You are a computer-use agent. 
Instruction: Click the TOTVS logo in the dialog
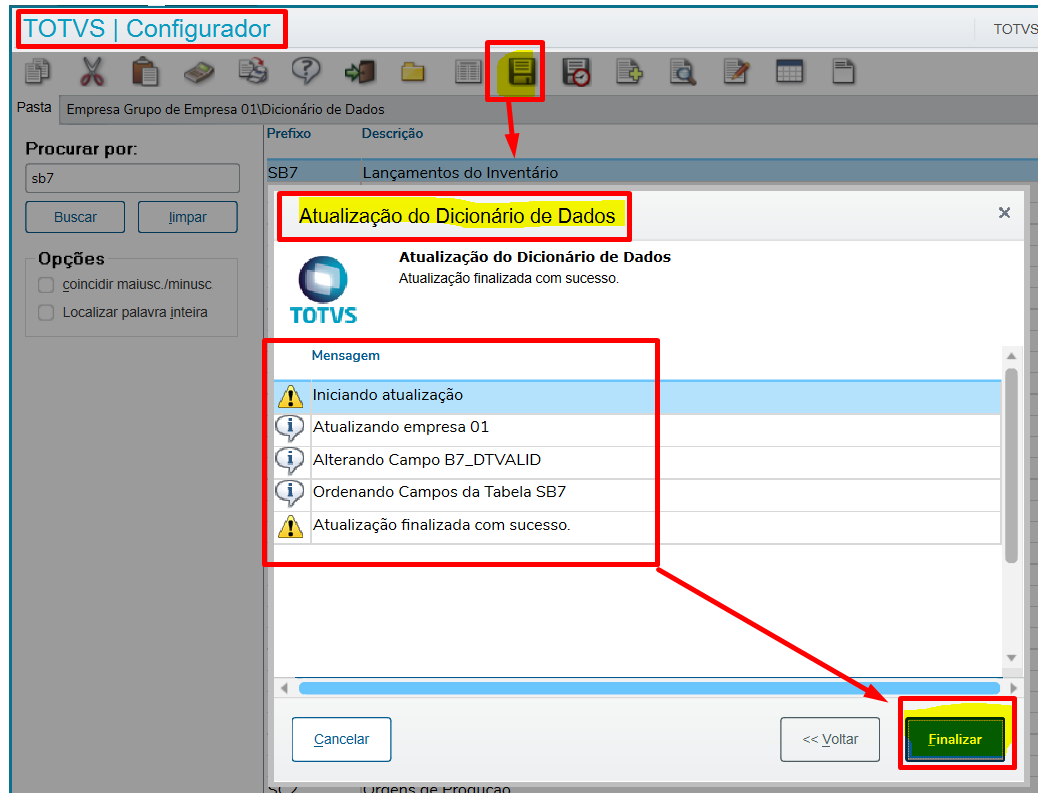323,290
